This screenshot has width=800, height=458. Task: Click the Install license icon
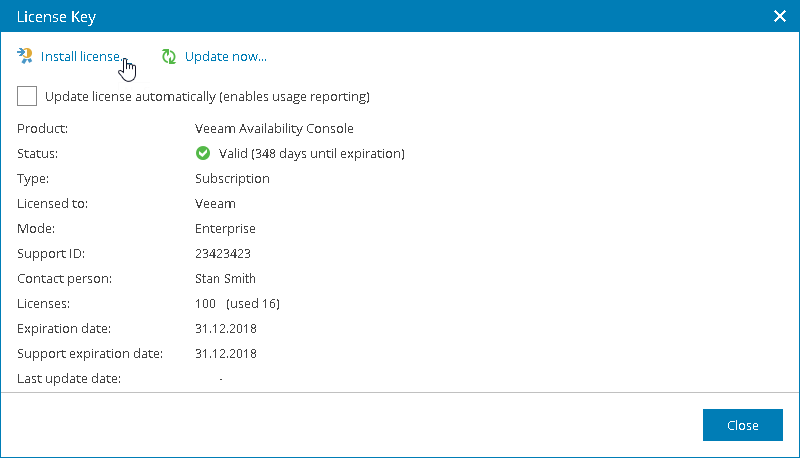[25, 56]
